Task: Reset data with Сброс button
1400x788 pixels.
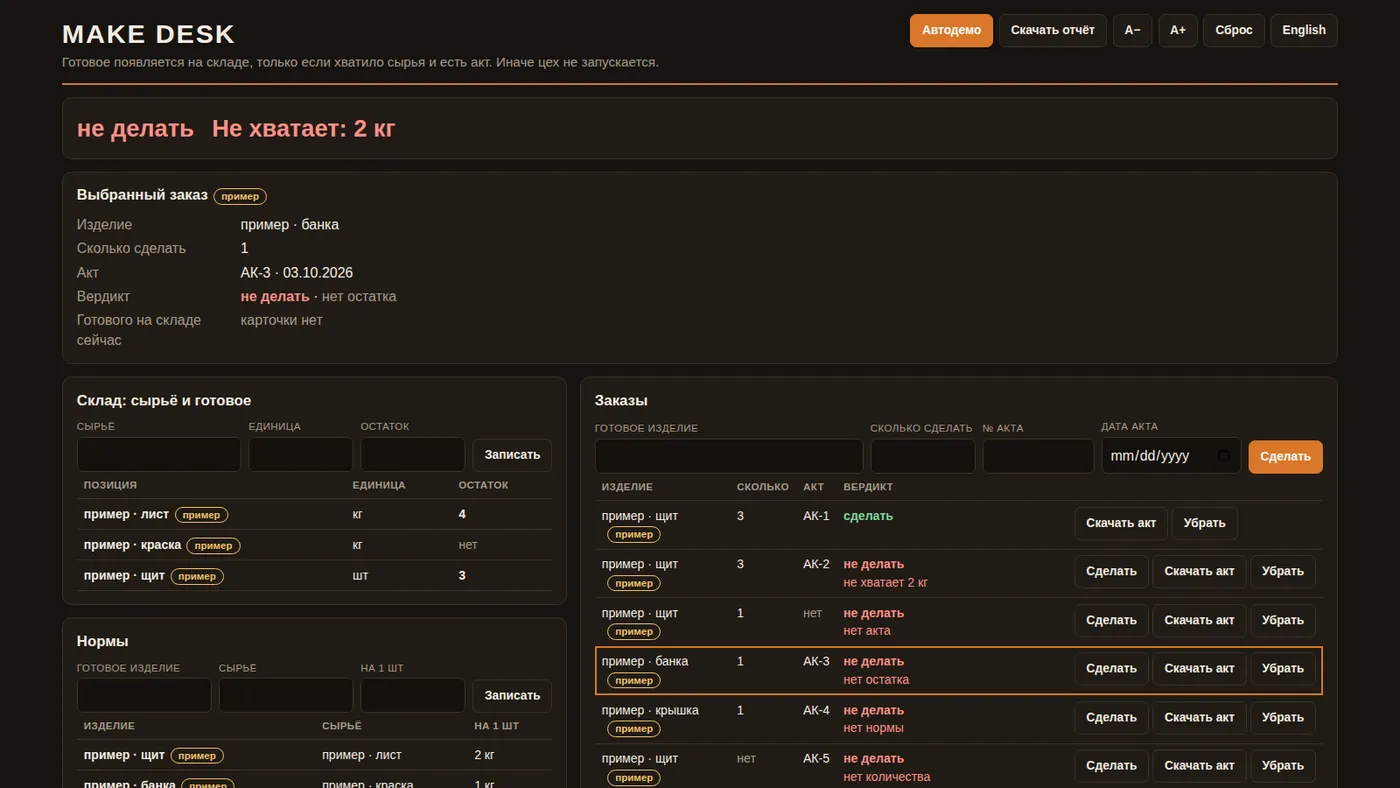Action: [1234, 30]
